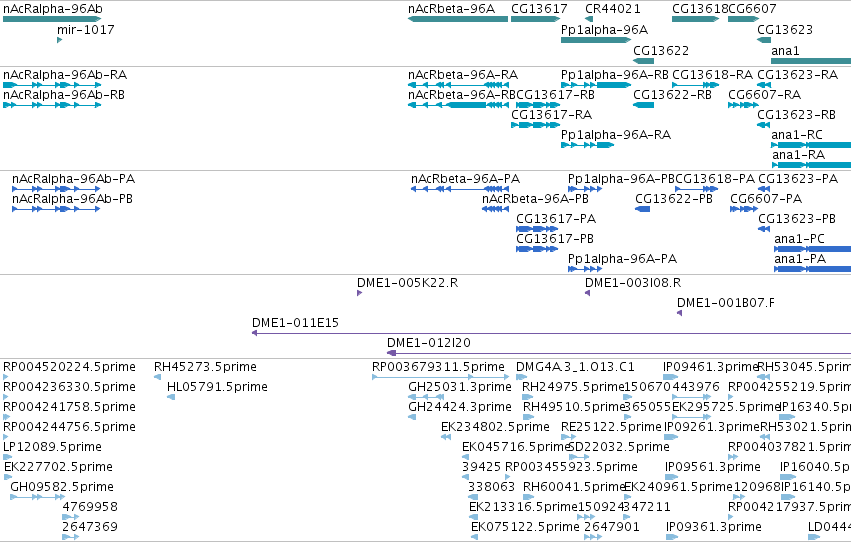Select the 338063 feature

tap(473, 498)
